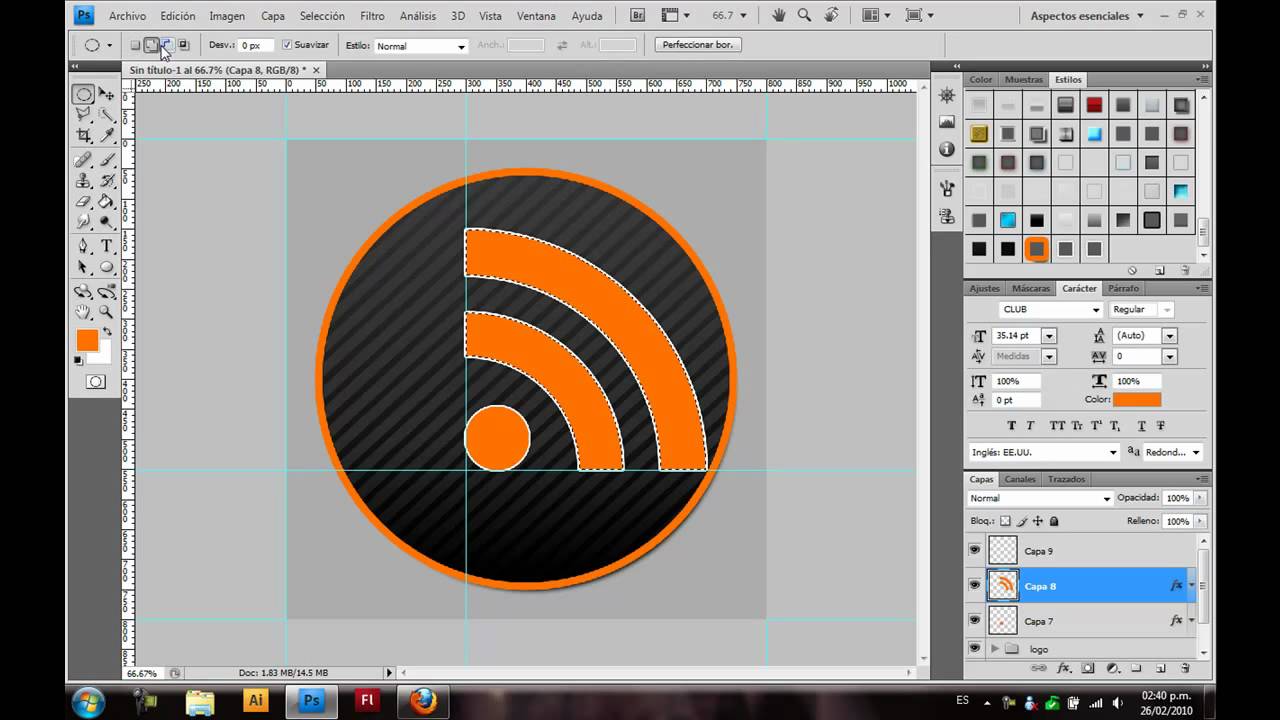Select the orange-bordered style swatch
The width and height of the screenshot is (1280, 720).
point(1036,249)
